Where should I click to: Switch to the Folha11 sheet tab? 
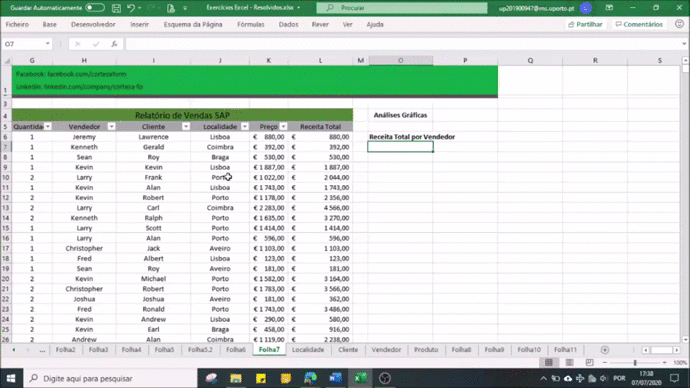(x=565, y=350)
